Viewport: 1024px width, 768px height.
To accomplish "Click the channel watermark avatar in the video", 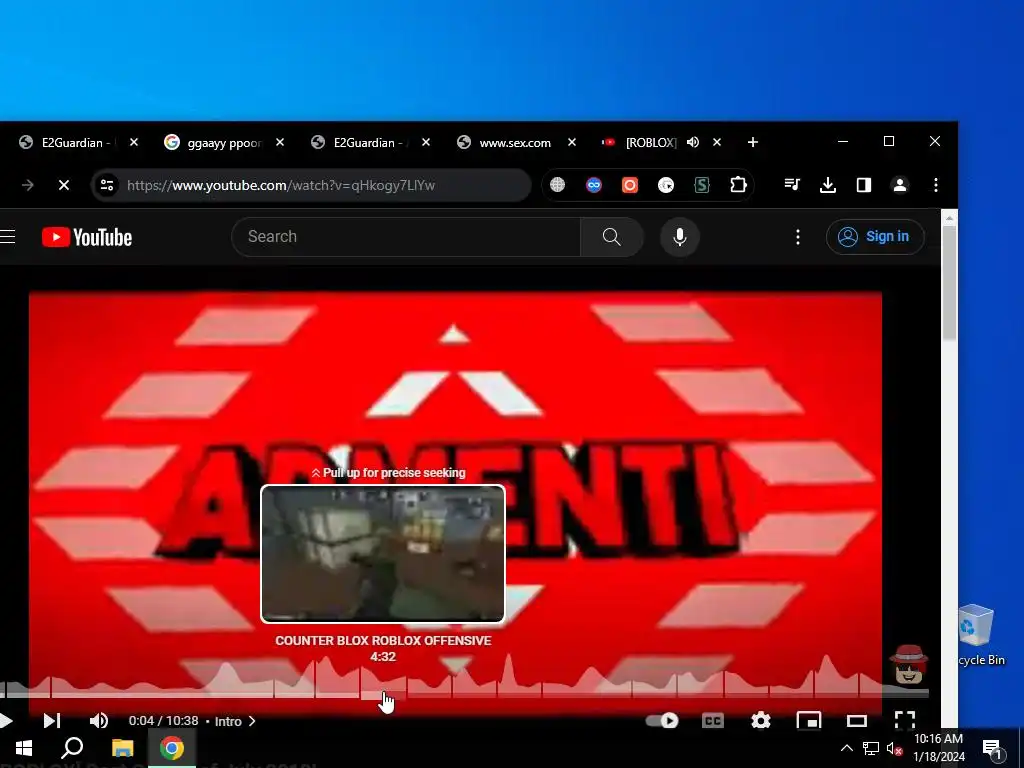I will (908, 665).
